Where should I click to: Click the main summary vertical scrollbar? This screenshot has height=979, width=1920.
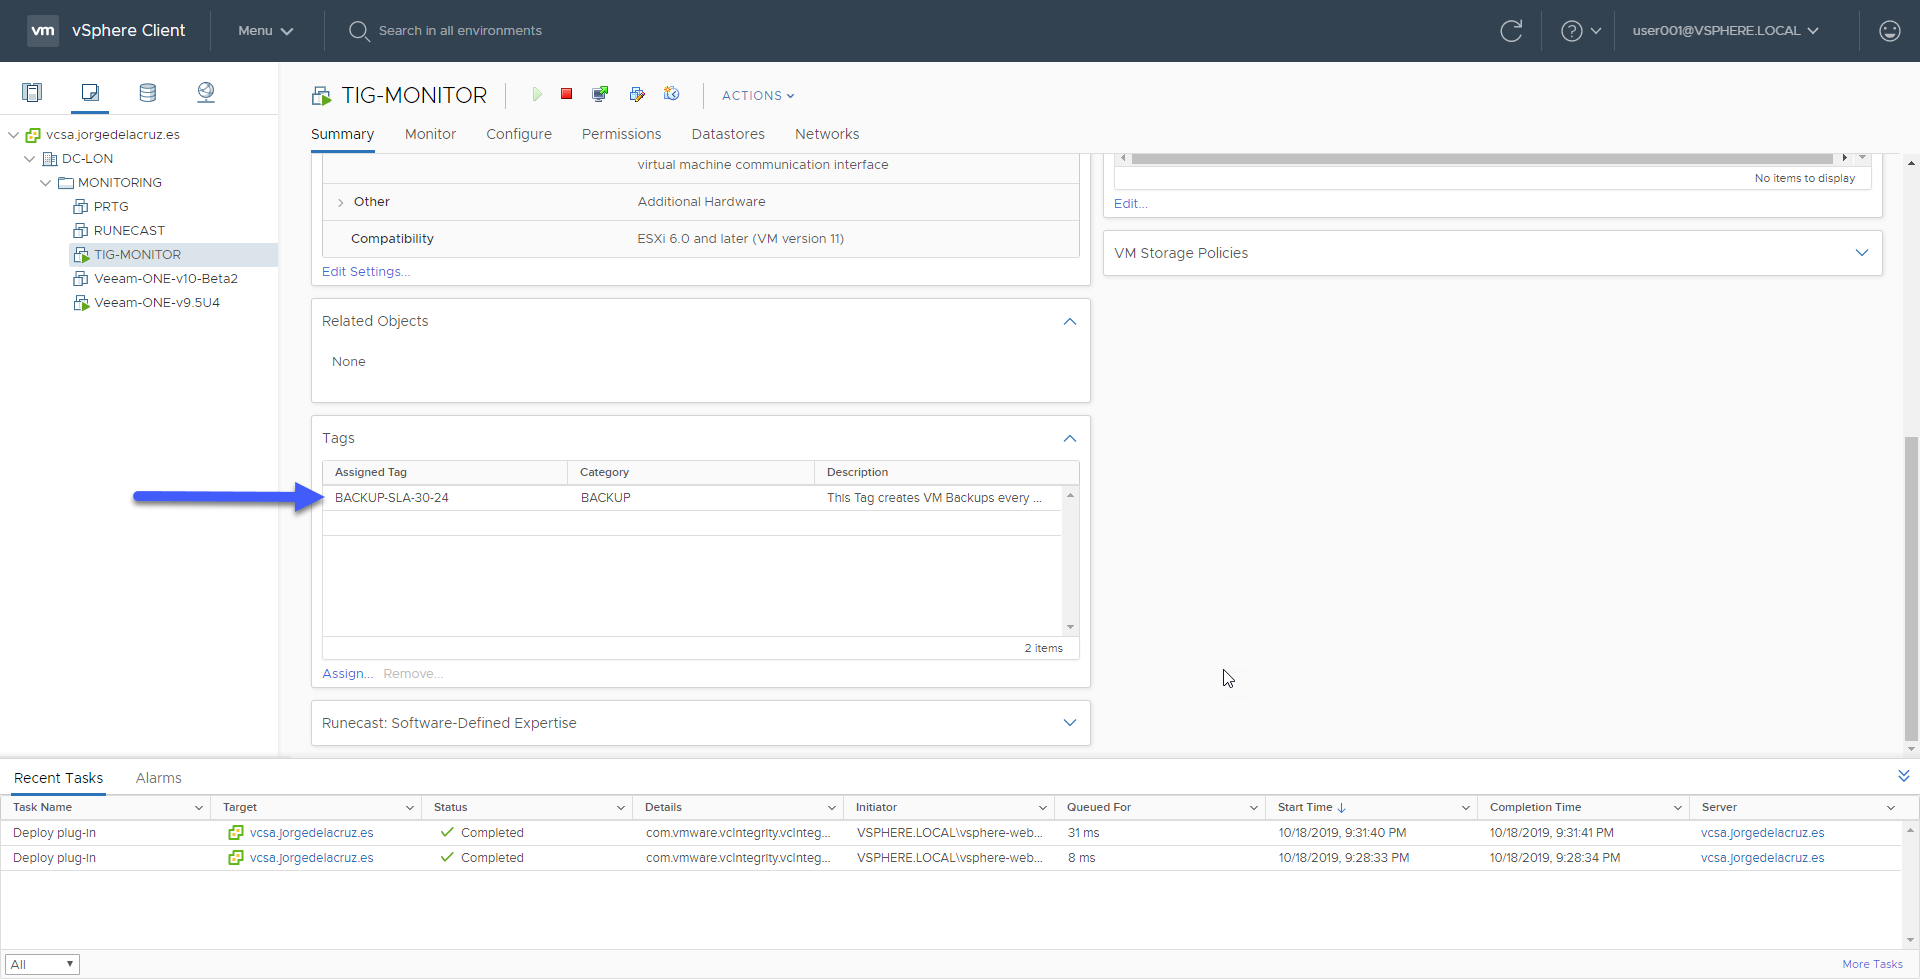(1911, 588)
